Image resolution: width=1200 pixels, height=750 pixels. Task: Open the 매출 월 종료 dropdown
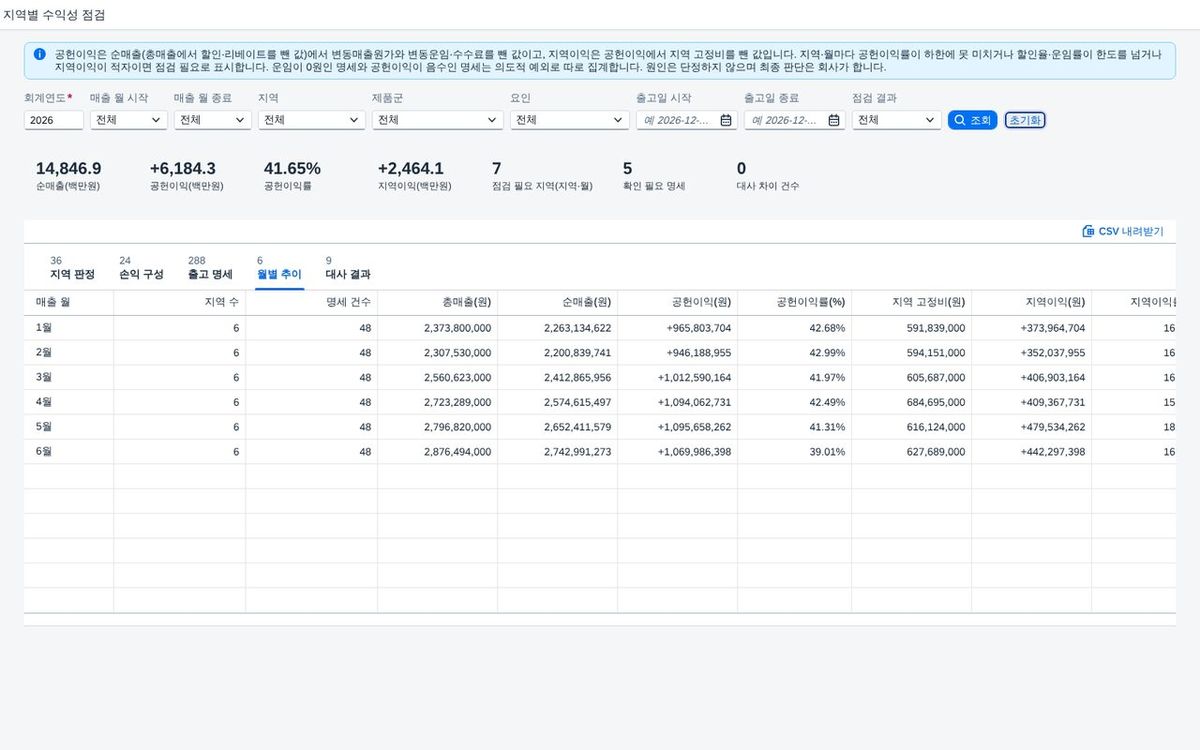point(212,120)
